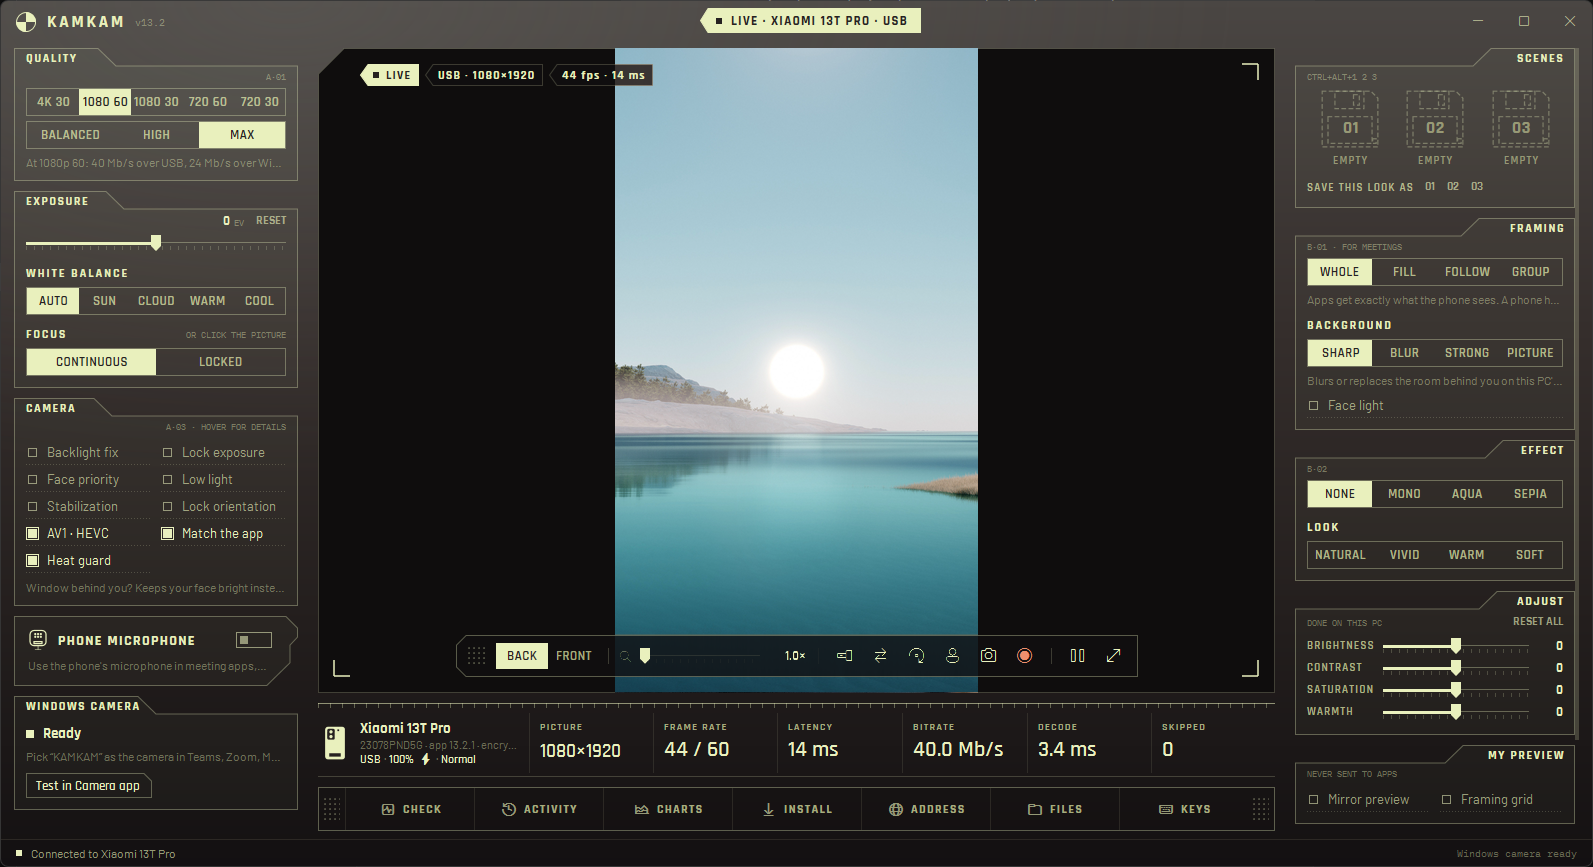This screenshot has width=1593, height=867.
Task: Click the rotate icon in preview toolbar
Action: tap(916, 656)
